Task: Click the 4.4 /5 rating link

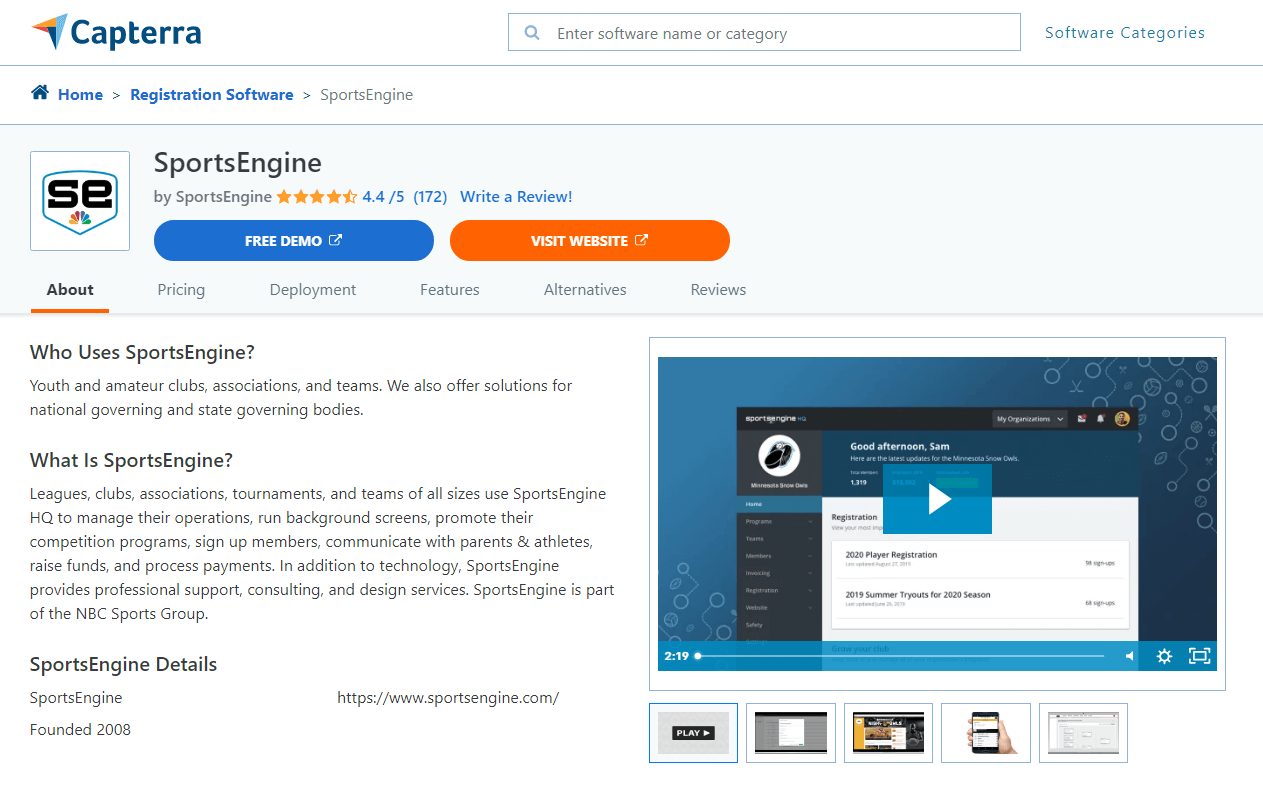Action: pos(384,197)
